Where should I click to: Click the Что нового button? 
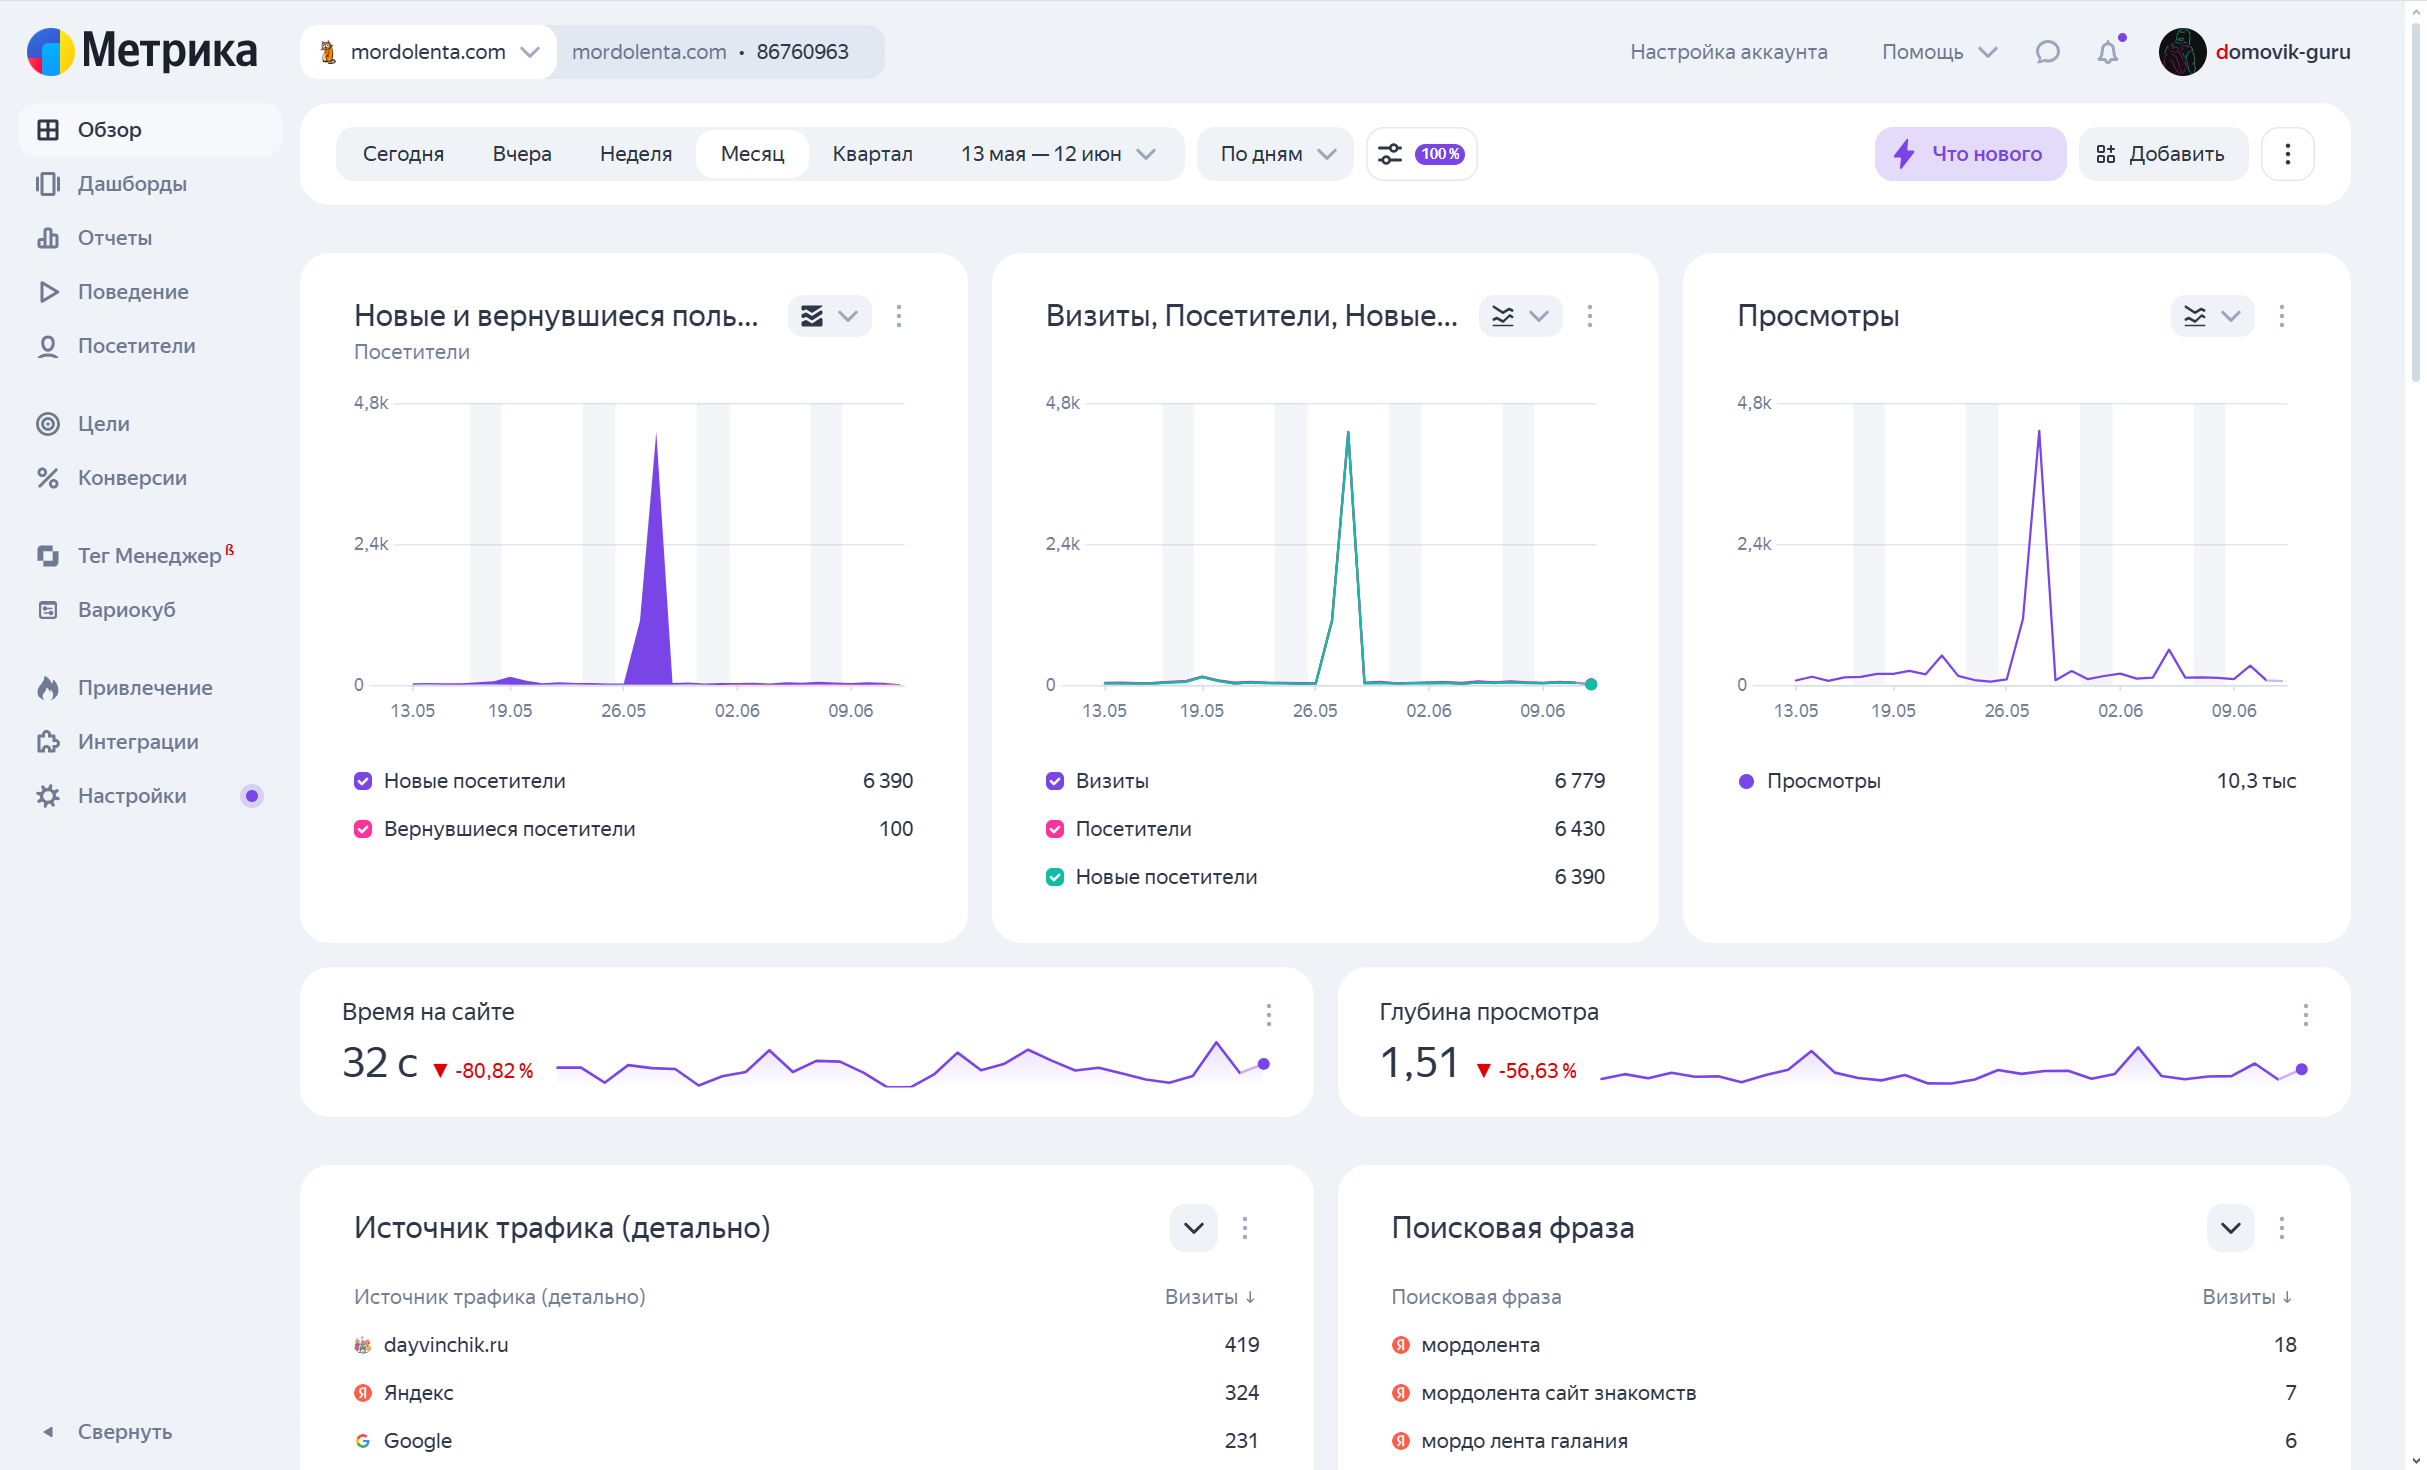pos(1969,154)
